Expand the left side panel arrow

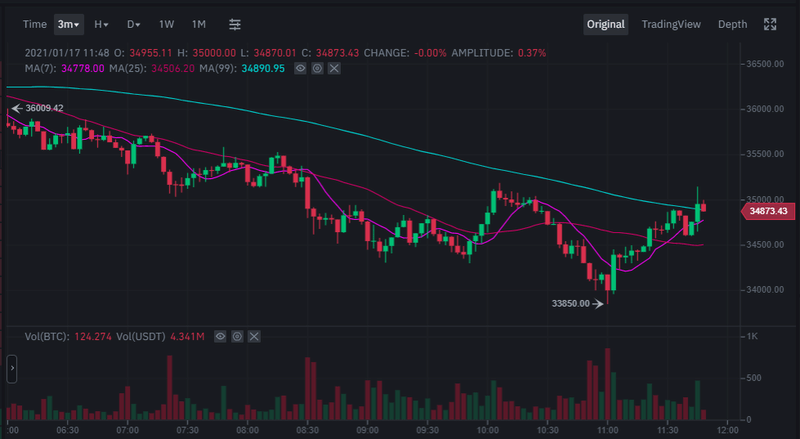[11, 368]
